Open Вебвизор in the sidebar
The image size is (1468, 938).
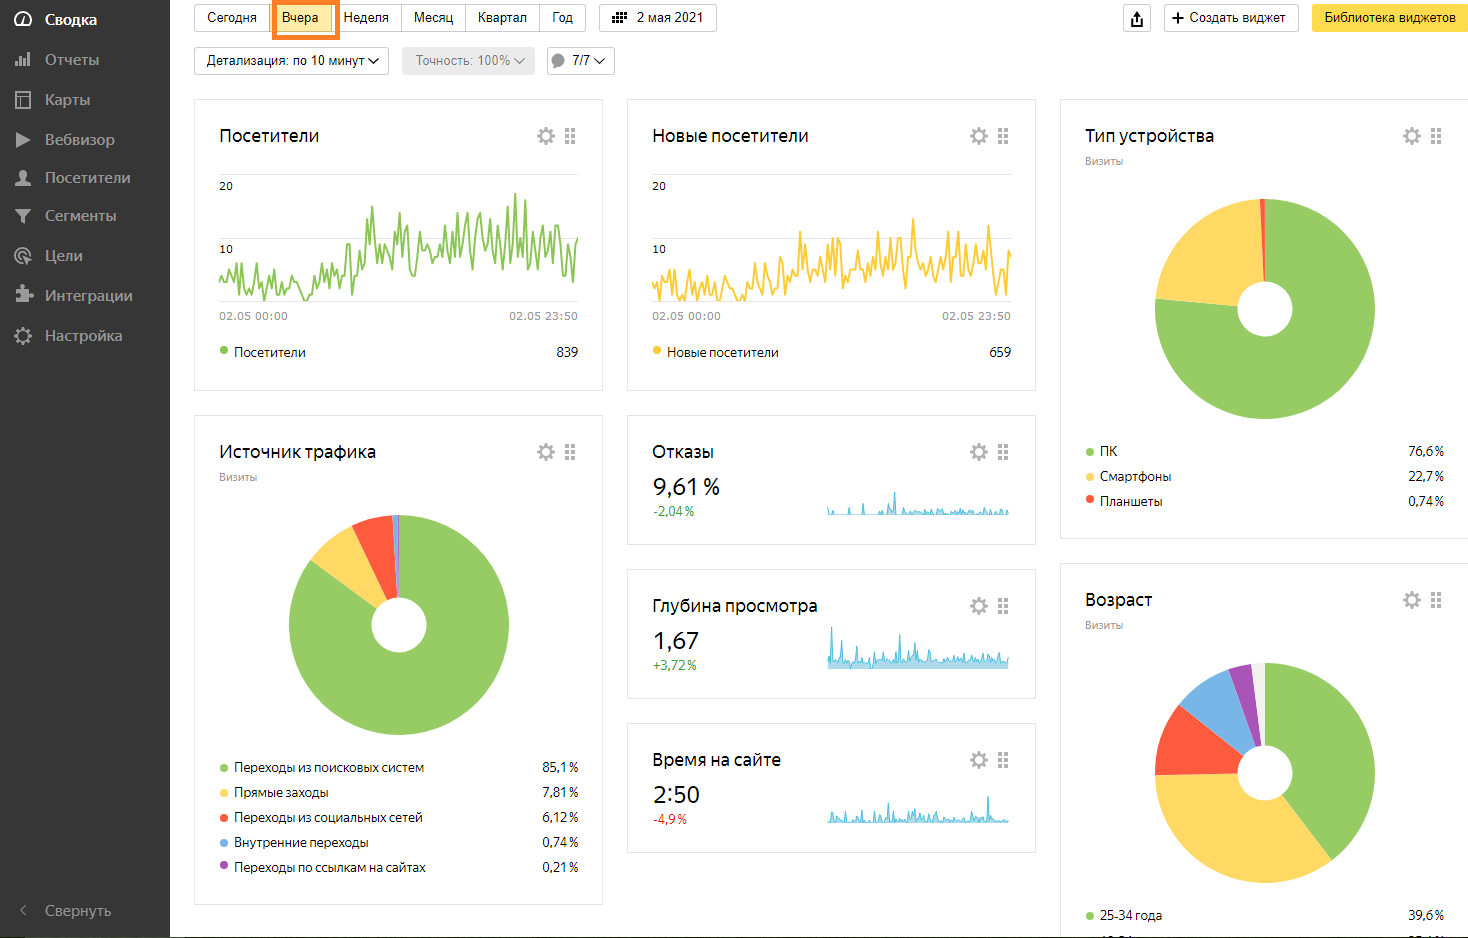click(x=79, y=140)
